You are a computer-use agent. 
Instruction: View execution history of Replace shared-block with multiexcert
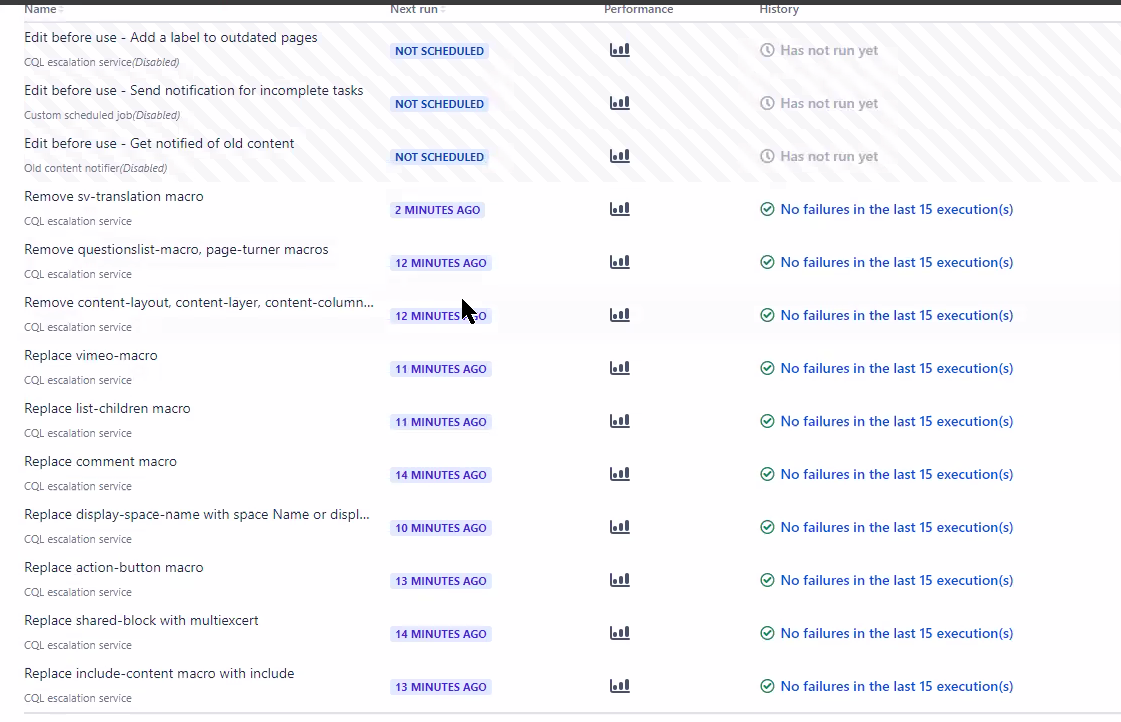coord(897,632)
